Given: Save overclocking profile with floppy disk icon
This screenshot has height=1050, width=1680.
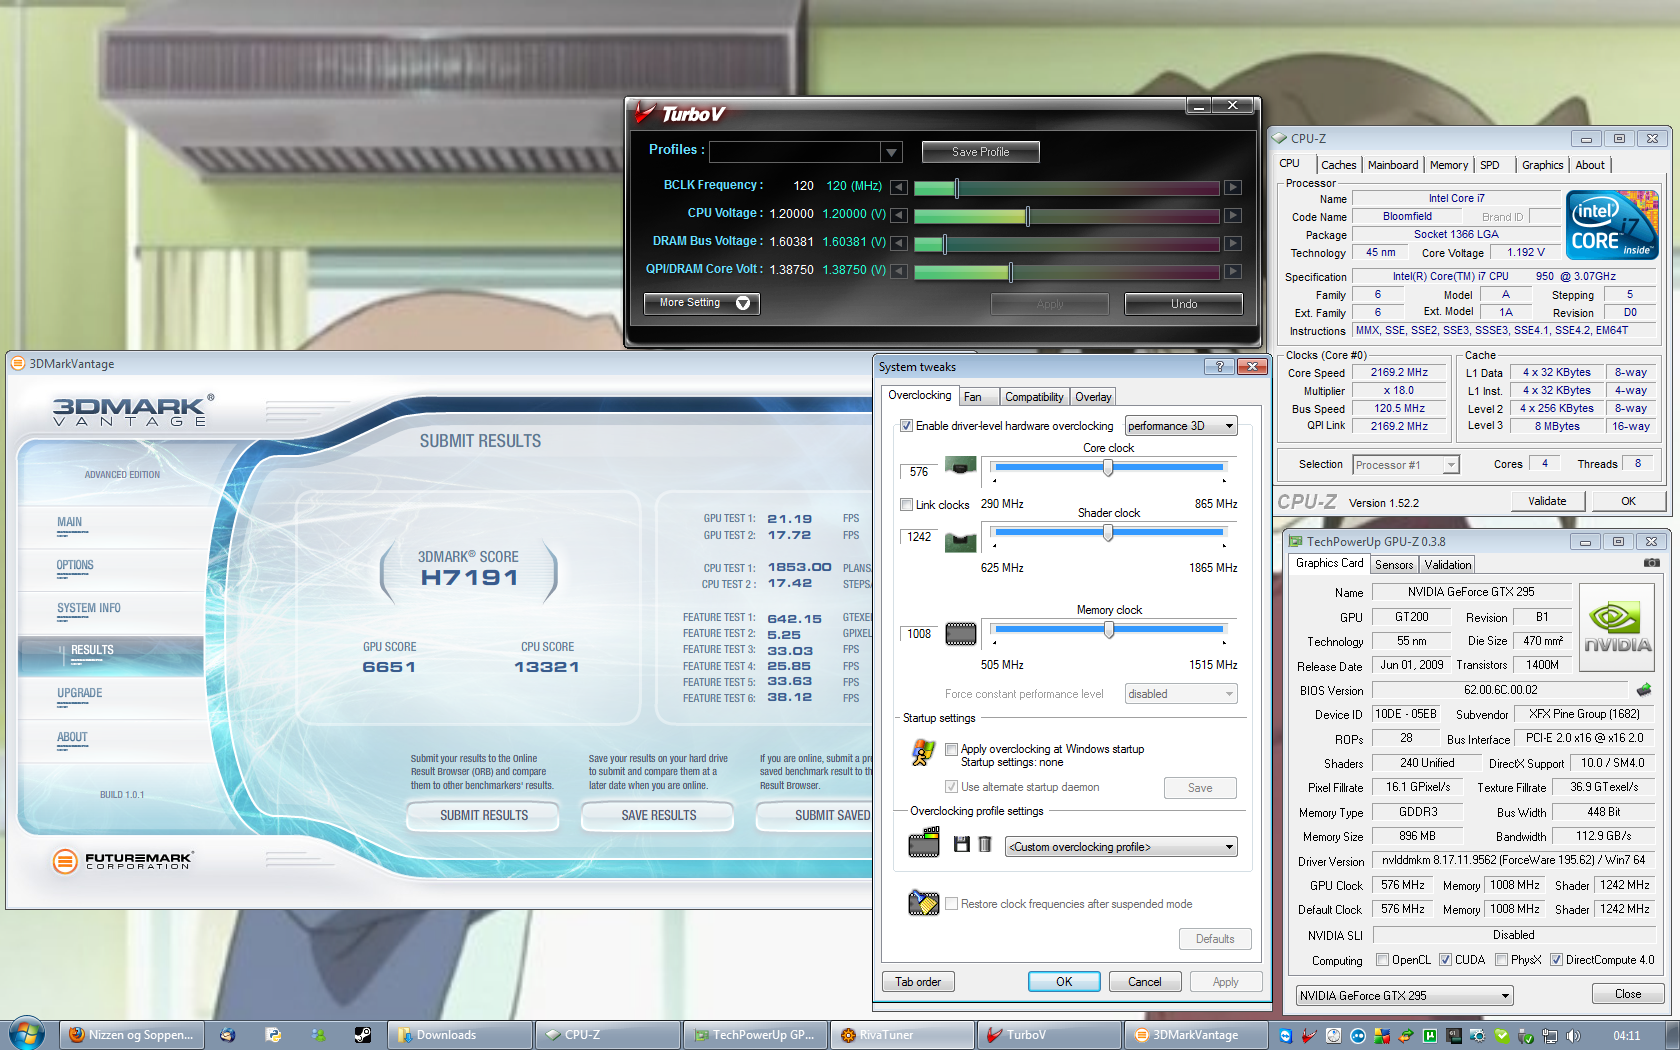Looking at the screenshot, I should click(x=962, y=845).
